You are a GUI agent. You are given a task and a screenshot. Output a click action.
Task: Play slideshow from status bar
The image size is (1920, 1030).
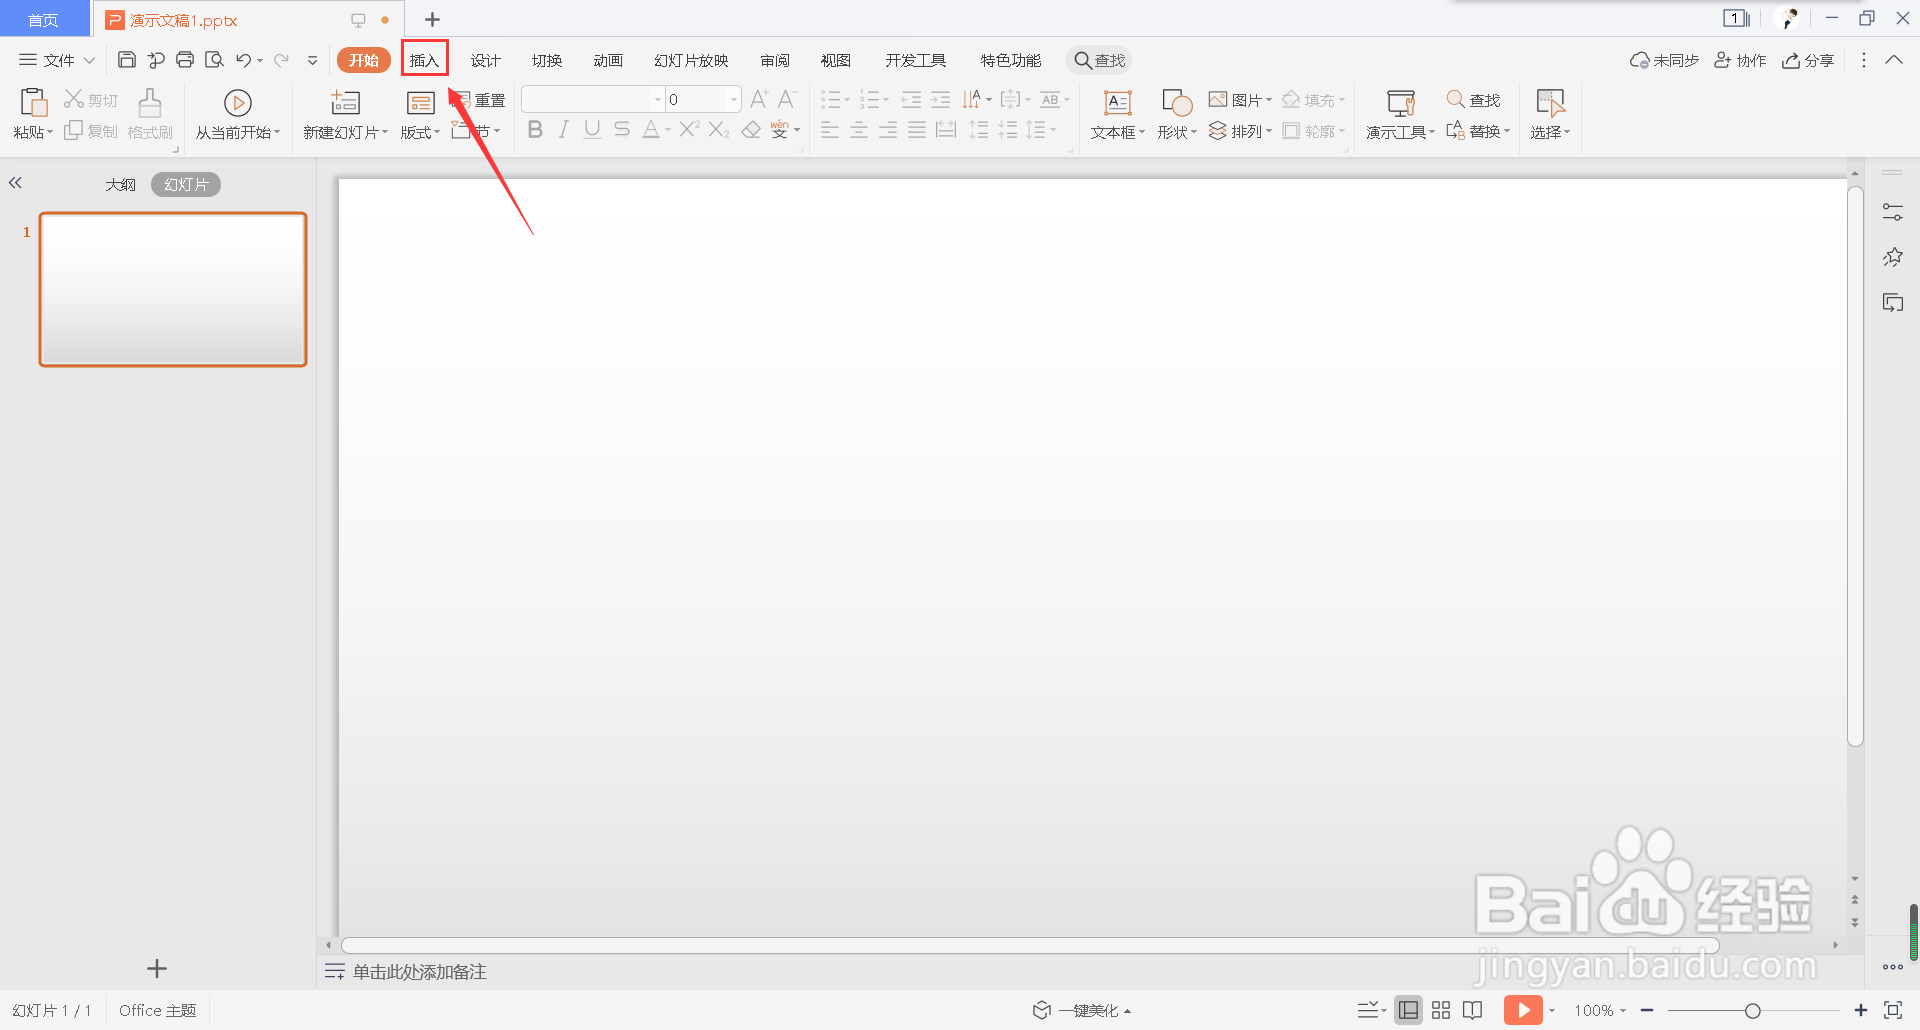pos(1522,1010)
